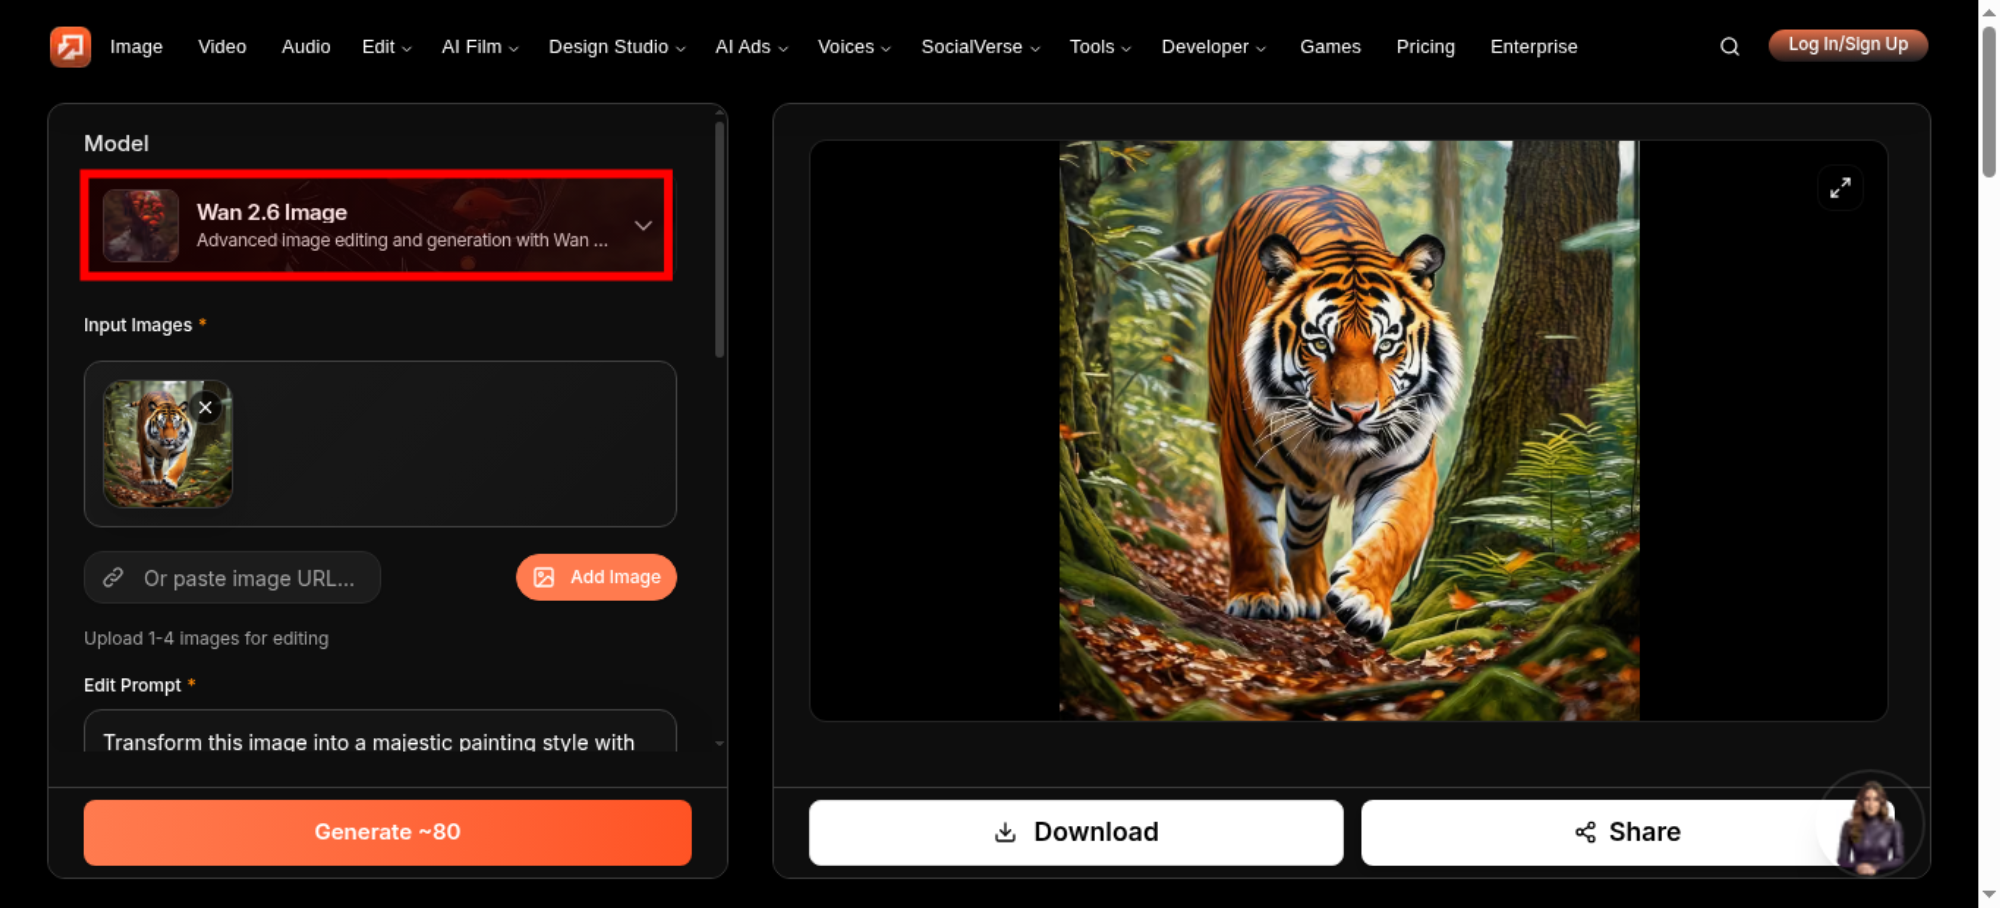Click the 'Upload 1-4 images for editing' text
This screenshot has width=2000, height=908.
coord(206,638)
